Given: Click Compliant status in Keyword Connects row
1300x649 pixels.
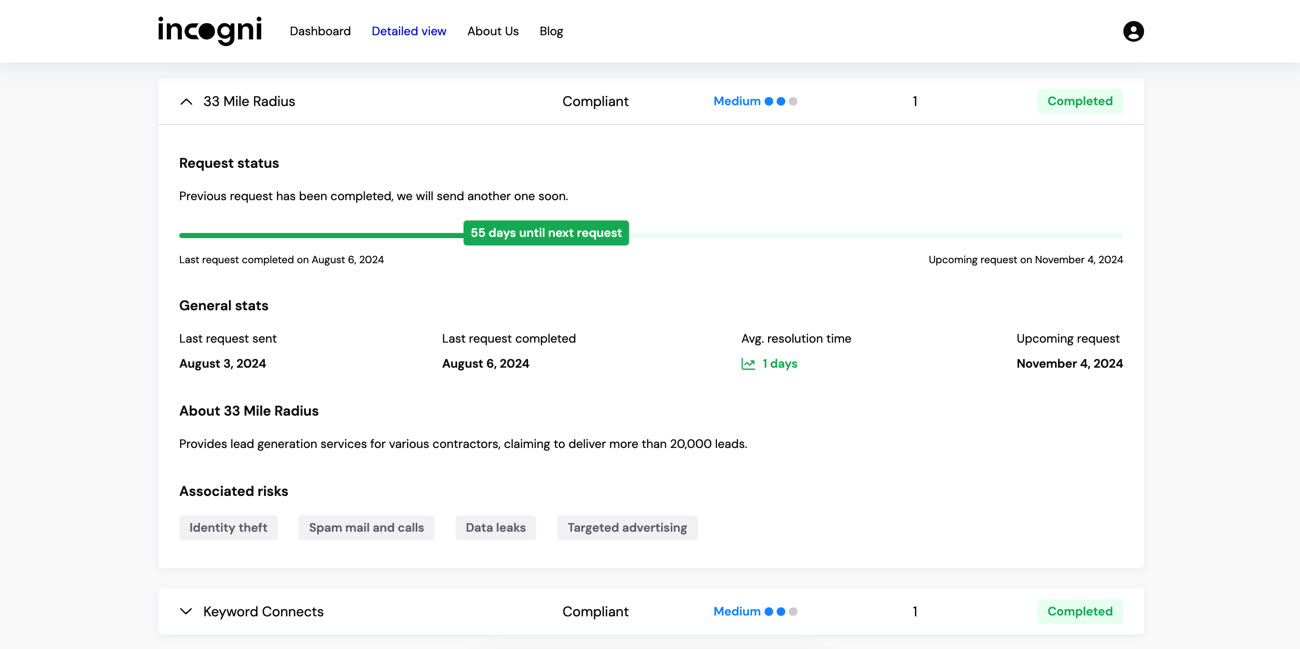Looking at the screenshot, I should (x=595, y=611).
